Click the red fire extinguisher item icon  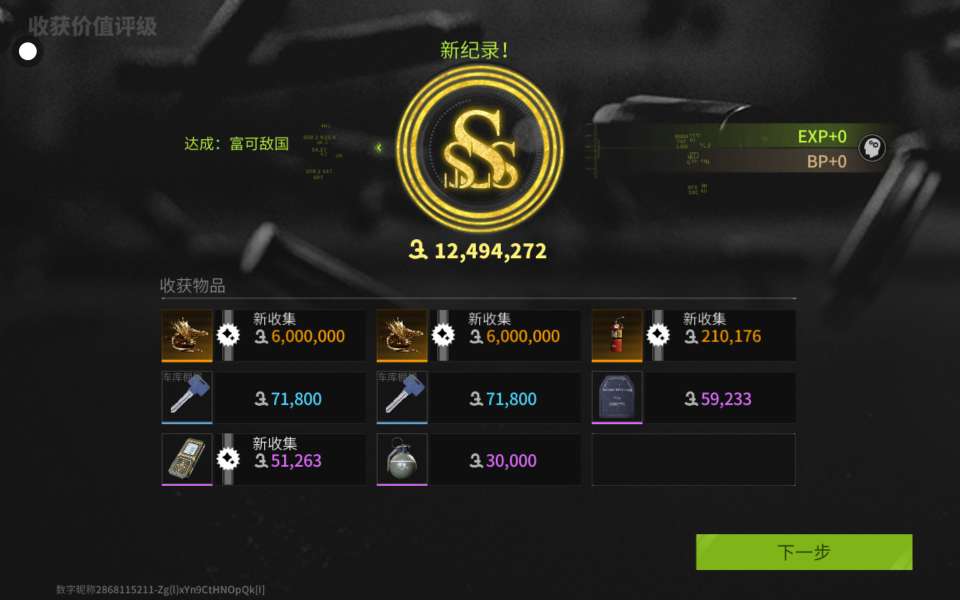[x=617, y=336]
